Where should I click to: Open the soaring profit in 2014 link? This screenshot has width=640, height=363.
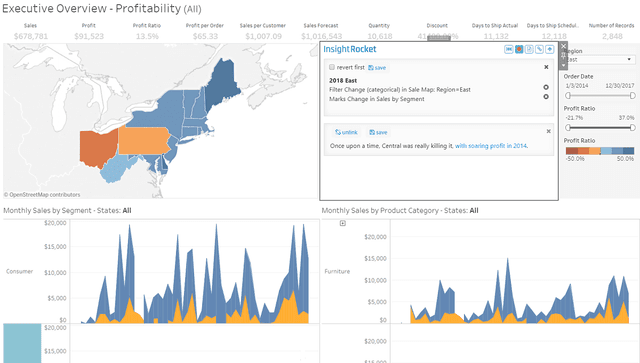(491, 146)
